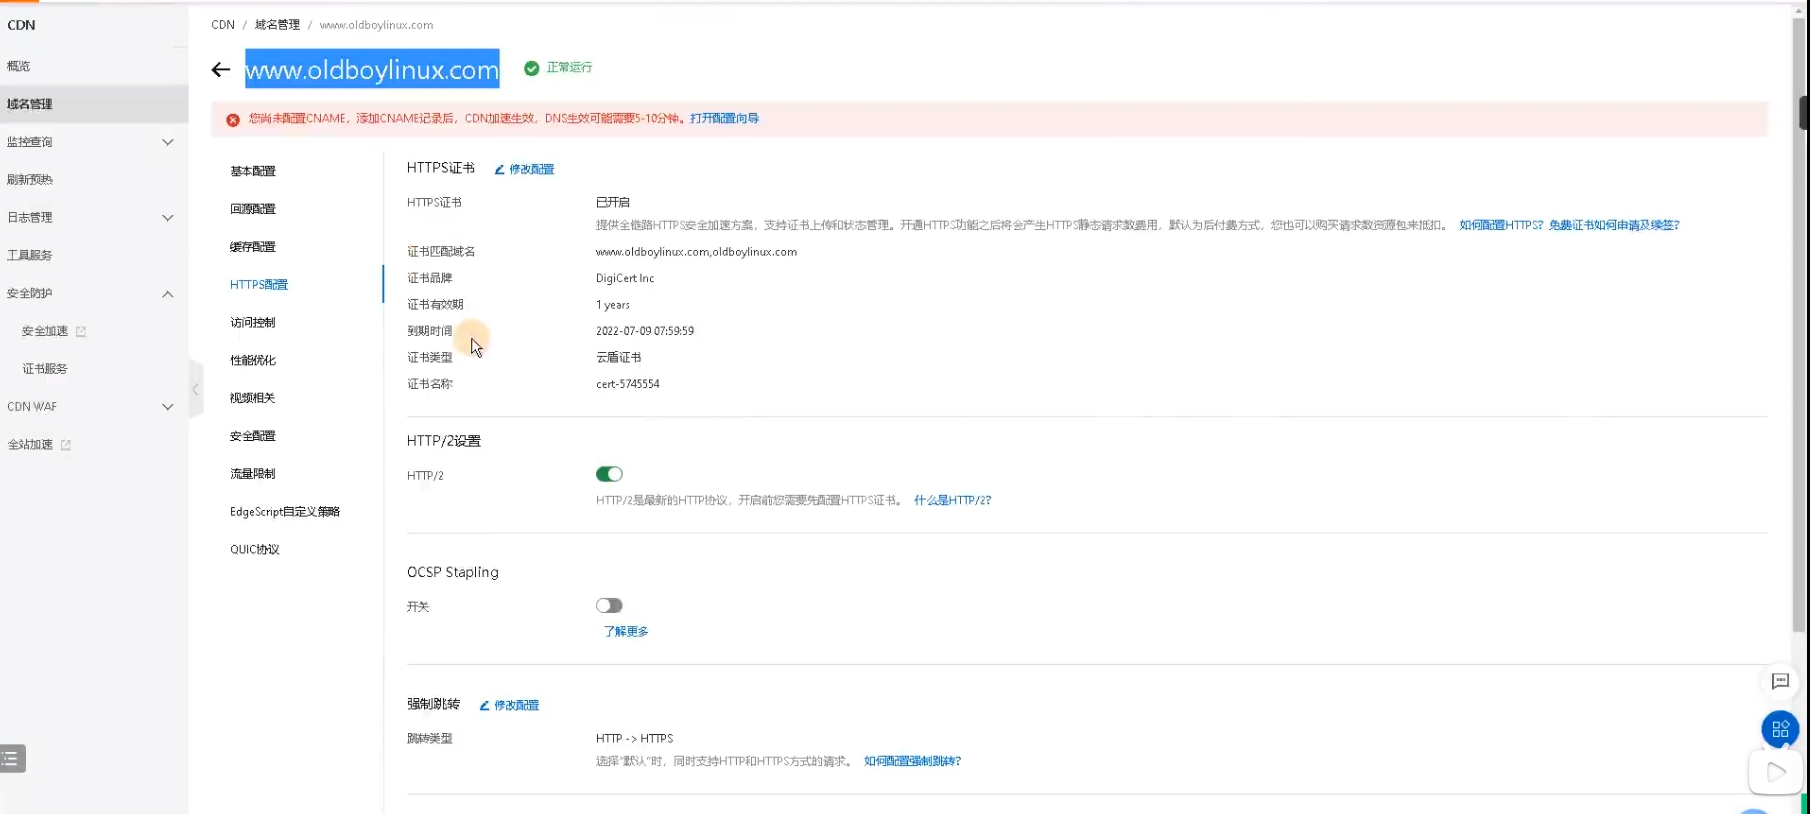Click the www.oldboylinux.com breadcrumb
Screen dimensions: 1810x814
click(x=376, y=25)
